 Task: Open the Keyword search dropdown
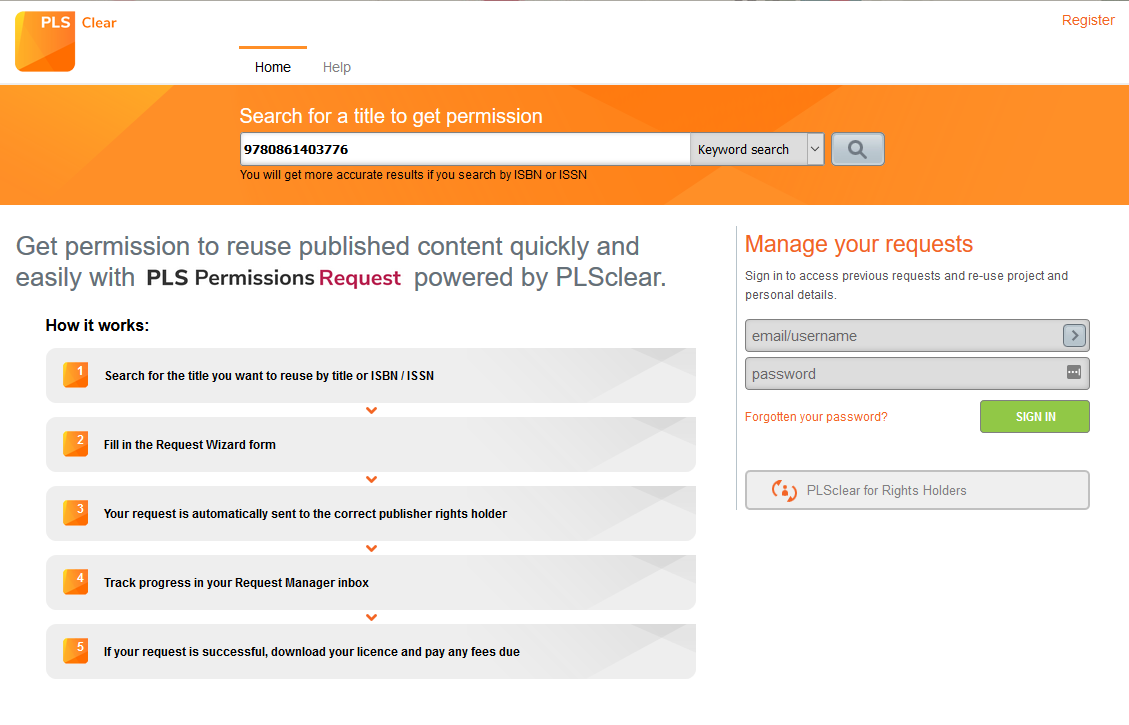pos(757,149)
